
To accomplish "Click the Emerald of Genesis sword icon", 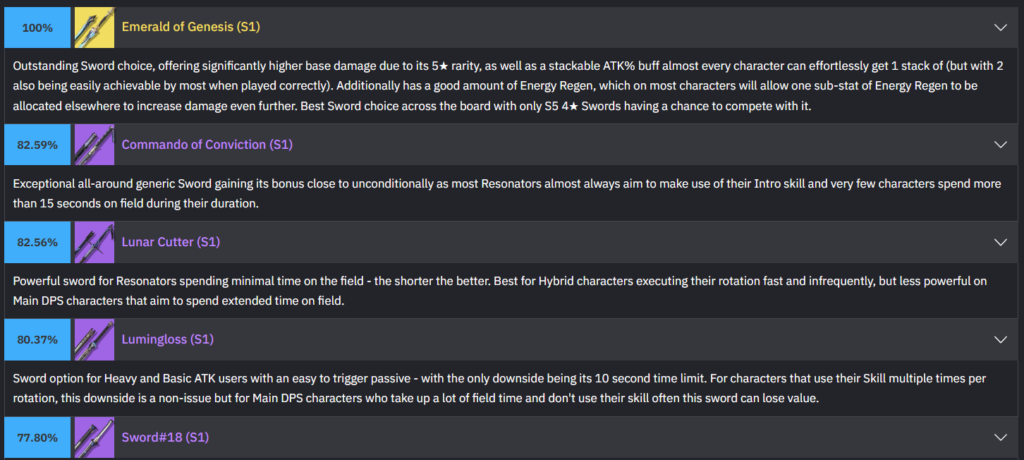I will (94, 27).
